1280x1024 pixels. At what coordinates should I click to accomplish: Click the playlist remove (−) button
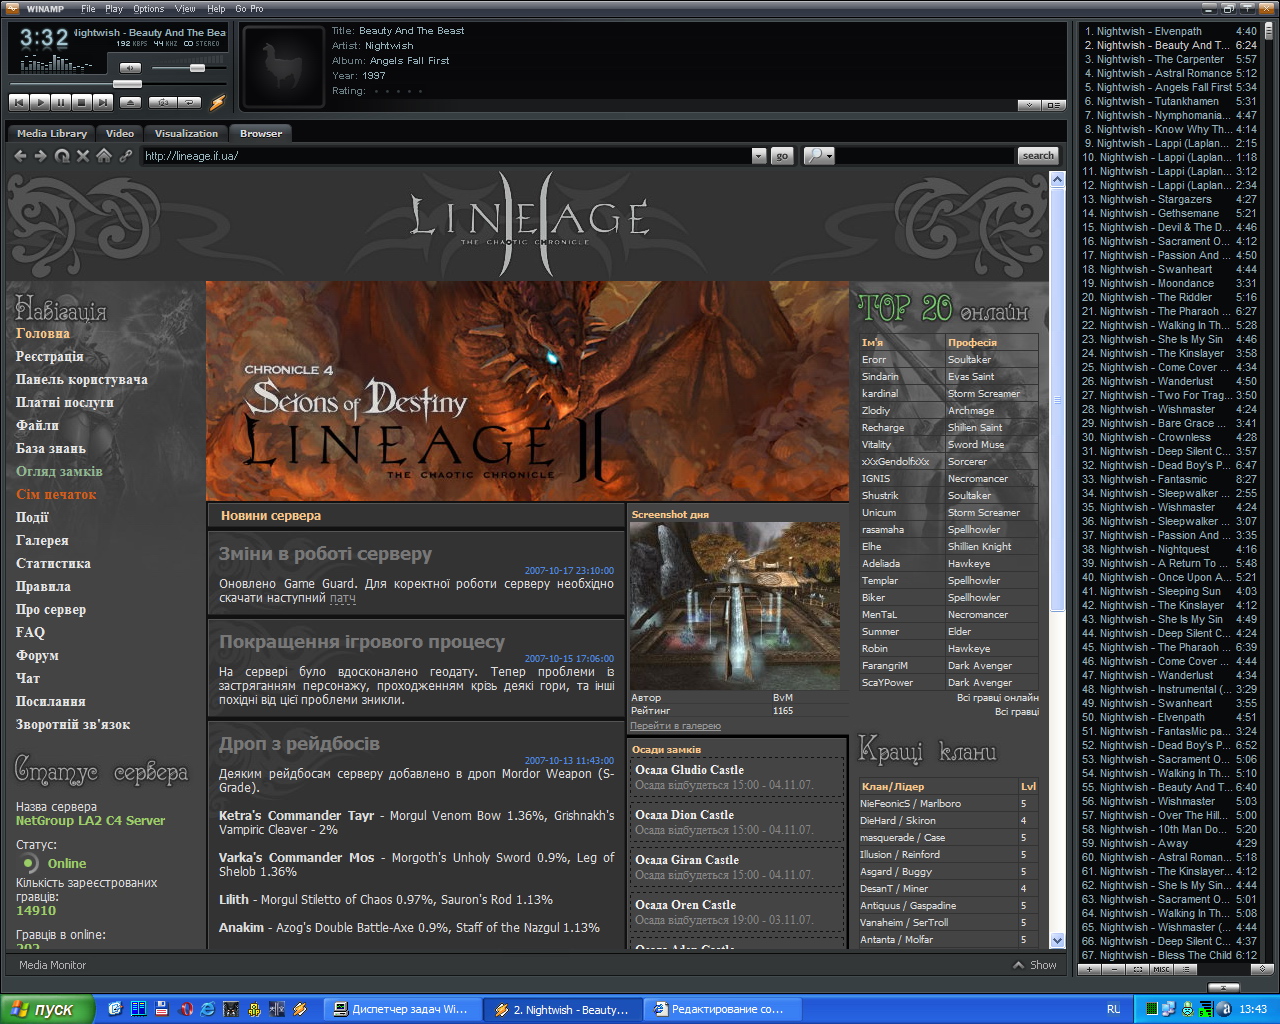1115,969
